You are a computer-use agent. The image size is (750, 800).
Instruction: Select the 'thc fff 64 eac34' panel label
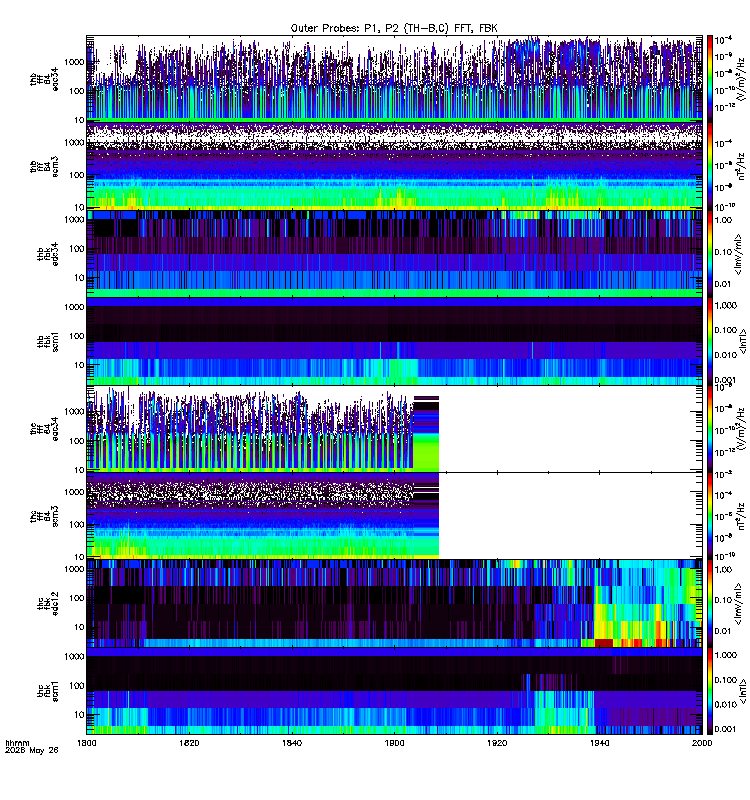pyautogui.click(x=44, y=429)
